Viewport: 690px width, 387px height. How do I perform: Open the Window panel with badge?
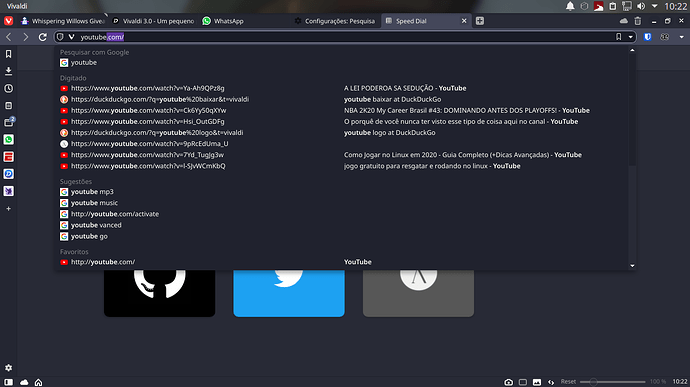pos(9,122)
